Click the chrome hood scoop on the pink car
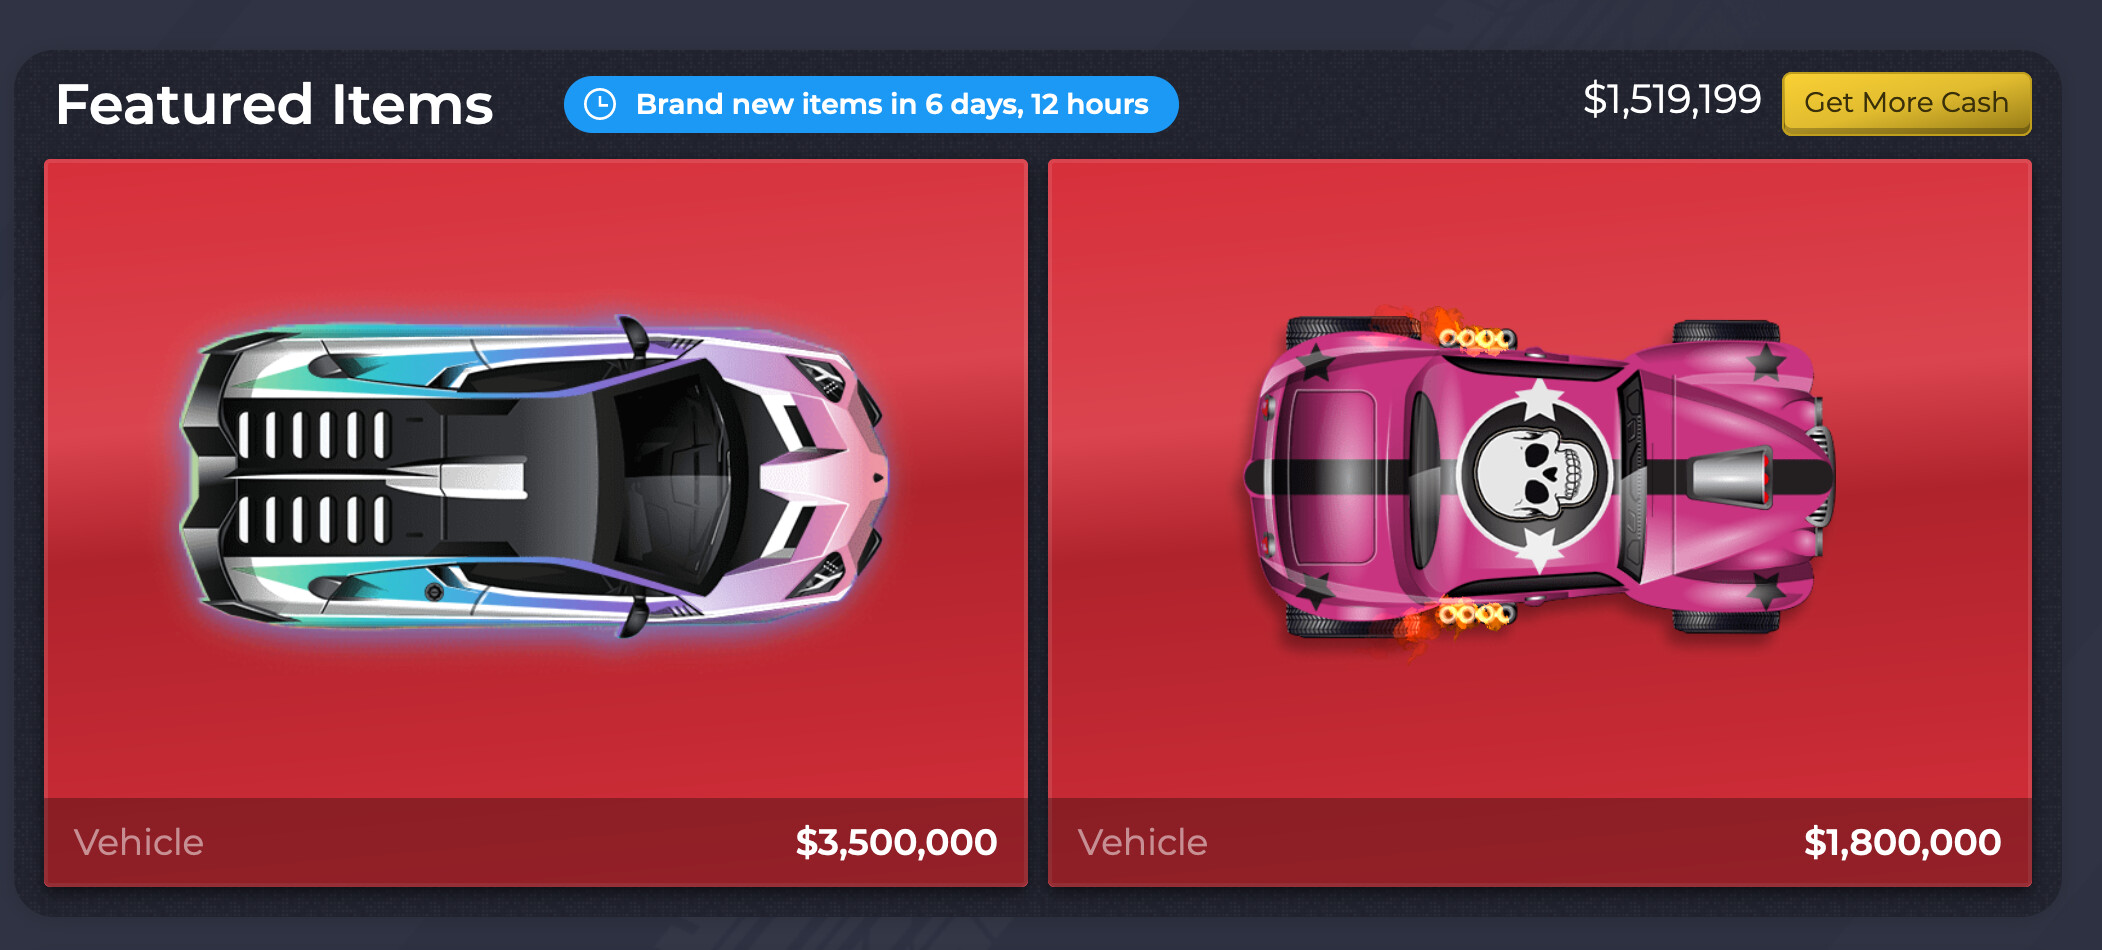The width and height of the screenshot is (2102, 950). point(1729,475)
